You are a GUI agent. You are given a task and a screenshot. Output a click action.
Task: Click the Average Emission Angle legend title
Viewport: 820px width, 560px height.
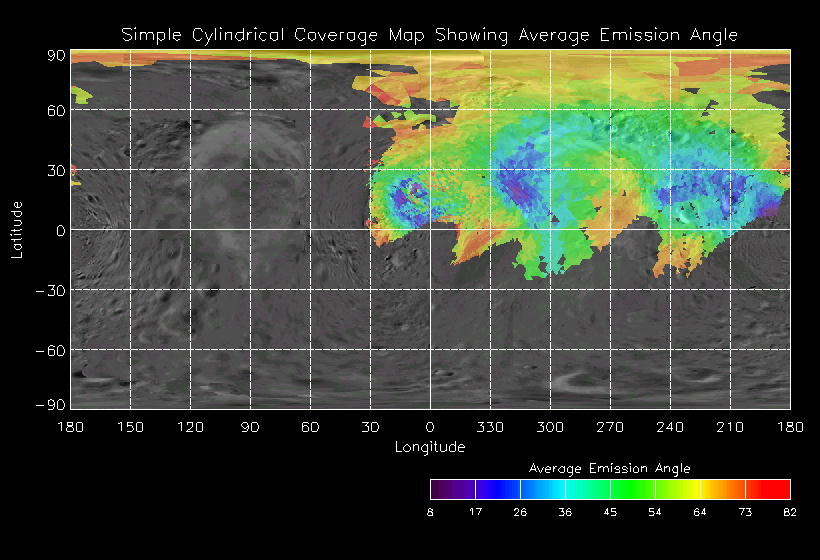point(609,468)
